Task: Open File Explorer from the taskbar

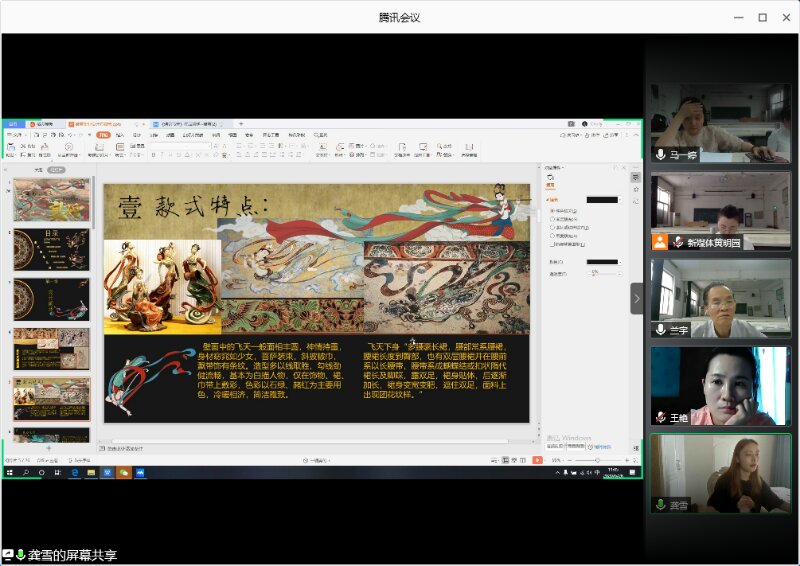Action: pyautogui.click(x=90, y=472)
